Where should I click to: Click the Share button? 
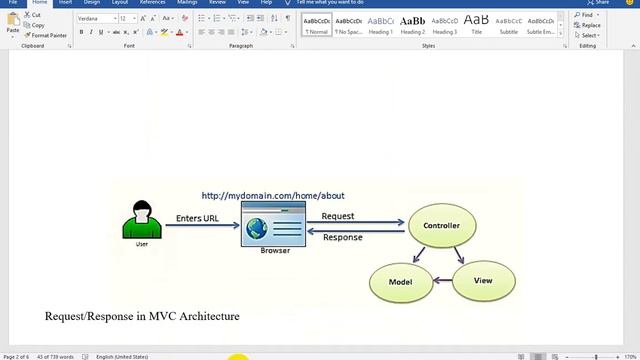pos(598,2)
